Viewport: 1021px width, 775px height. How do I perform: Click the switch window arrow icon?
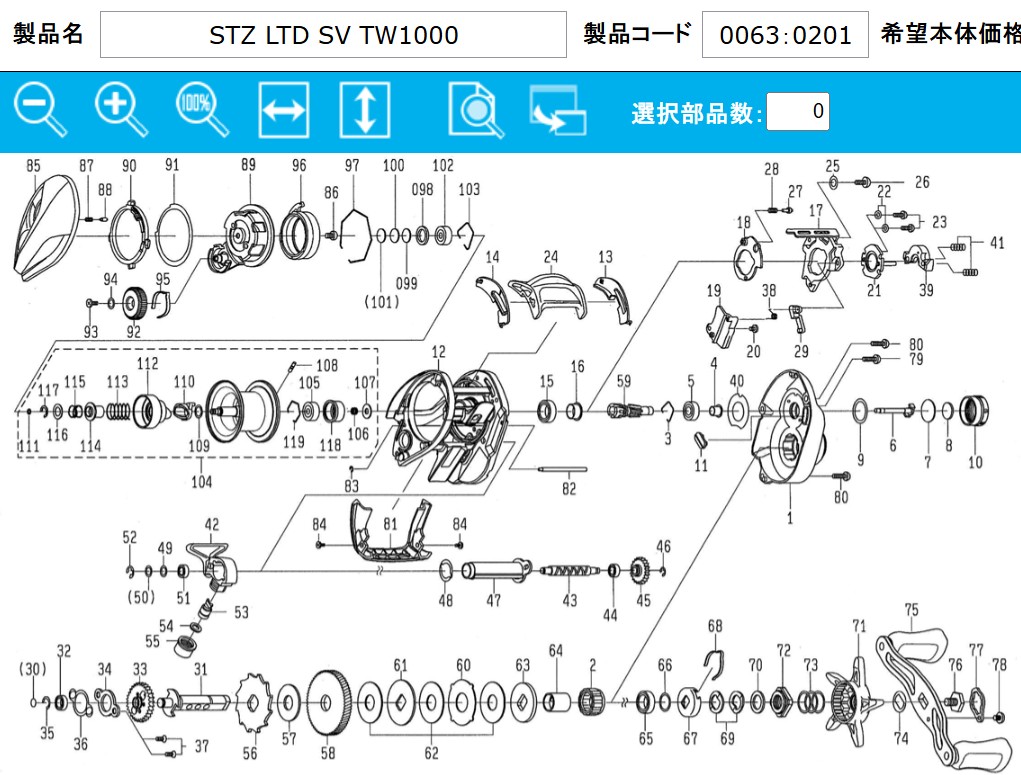coord(557,110)
